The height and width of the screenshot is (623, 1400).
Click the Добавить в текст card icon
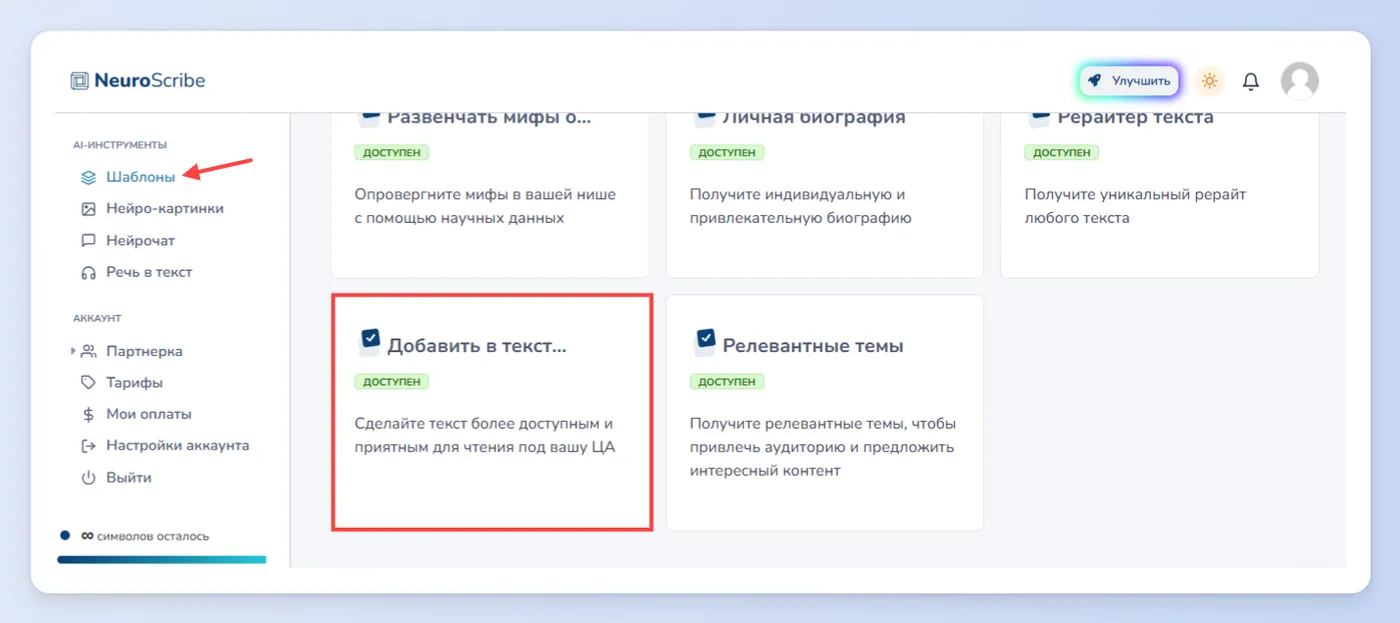370,342
